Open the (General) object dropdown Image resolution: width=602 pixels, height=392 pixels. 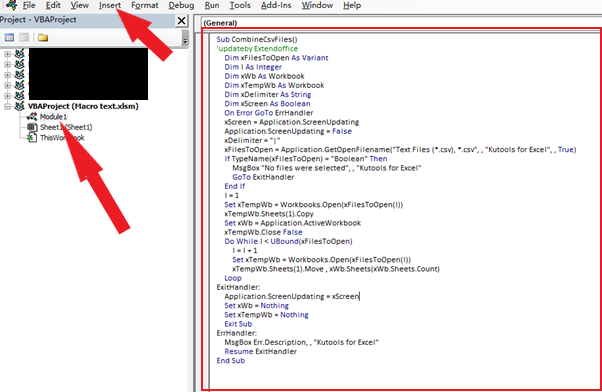402,23
